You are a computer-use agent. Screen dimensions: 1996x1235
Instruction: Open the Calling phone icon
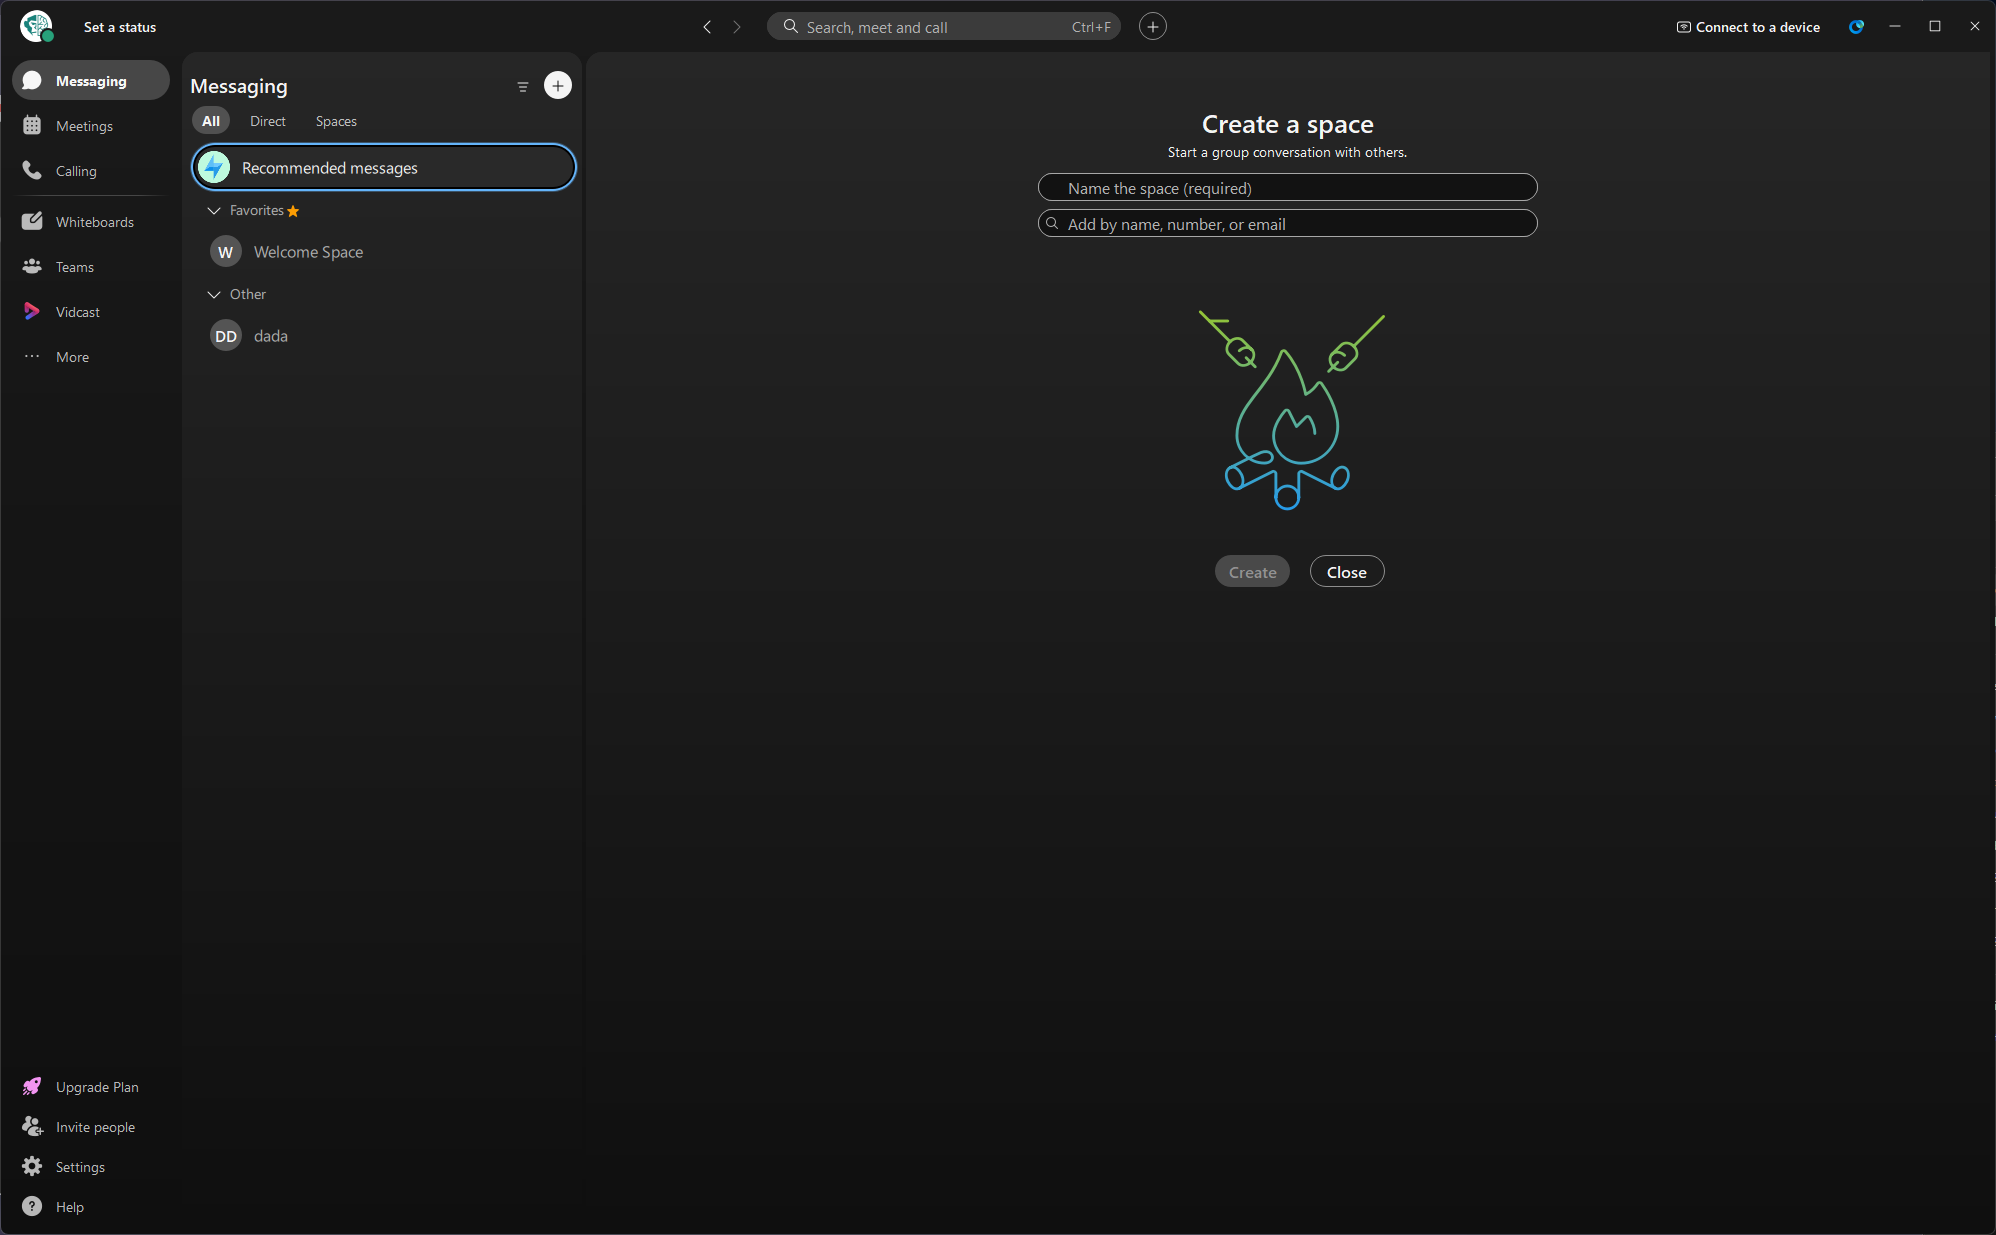[x=32, y=170]
